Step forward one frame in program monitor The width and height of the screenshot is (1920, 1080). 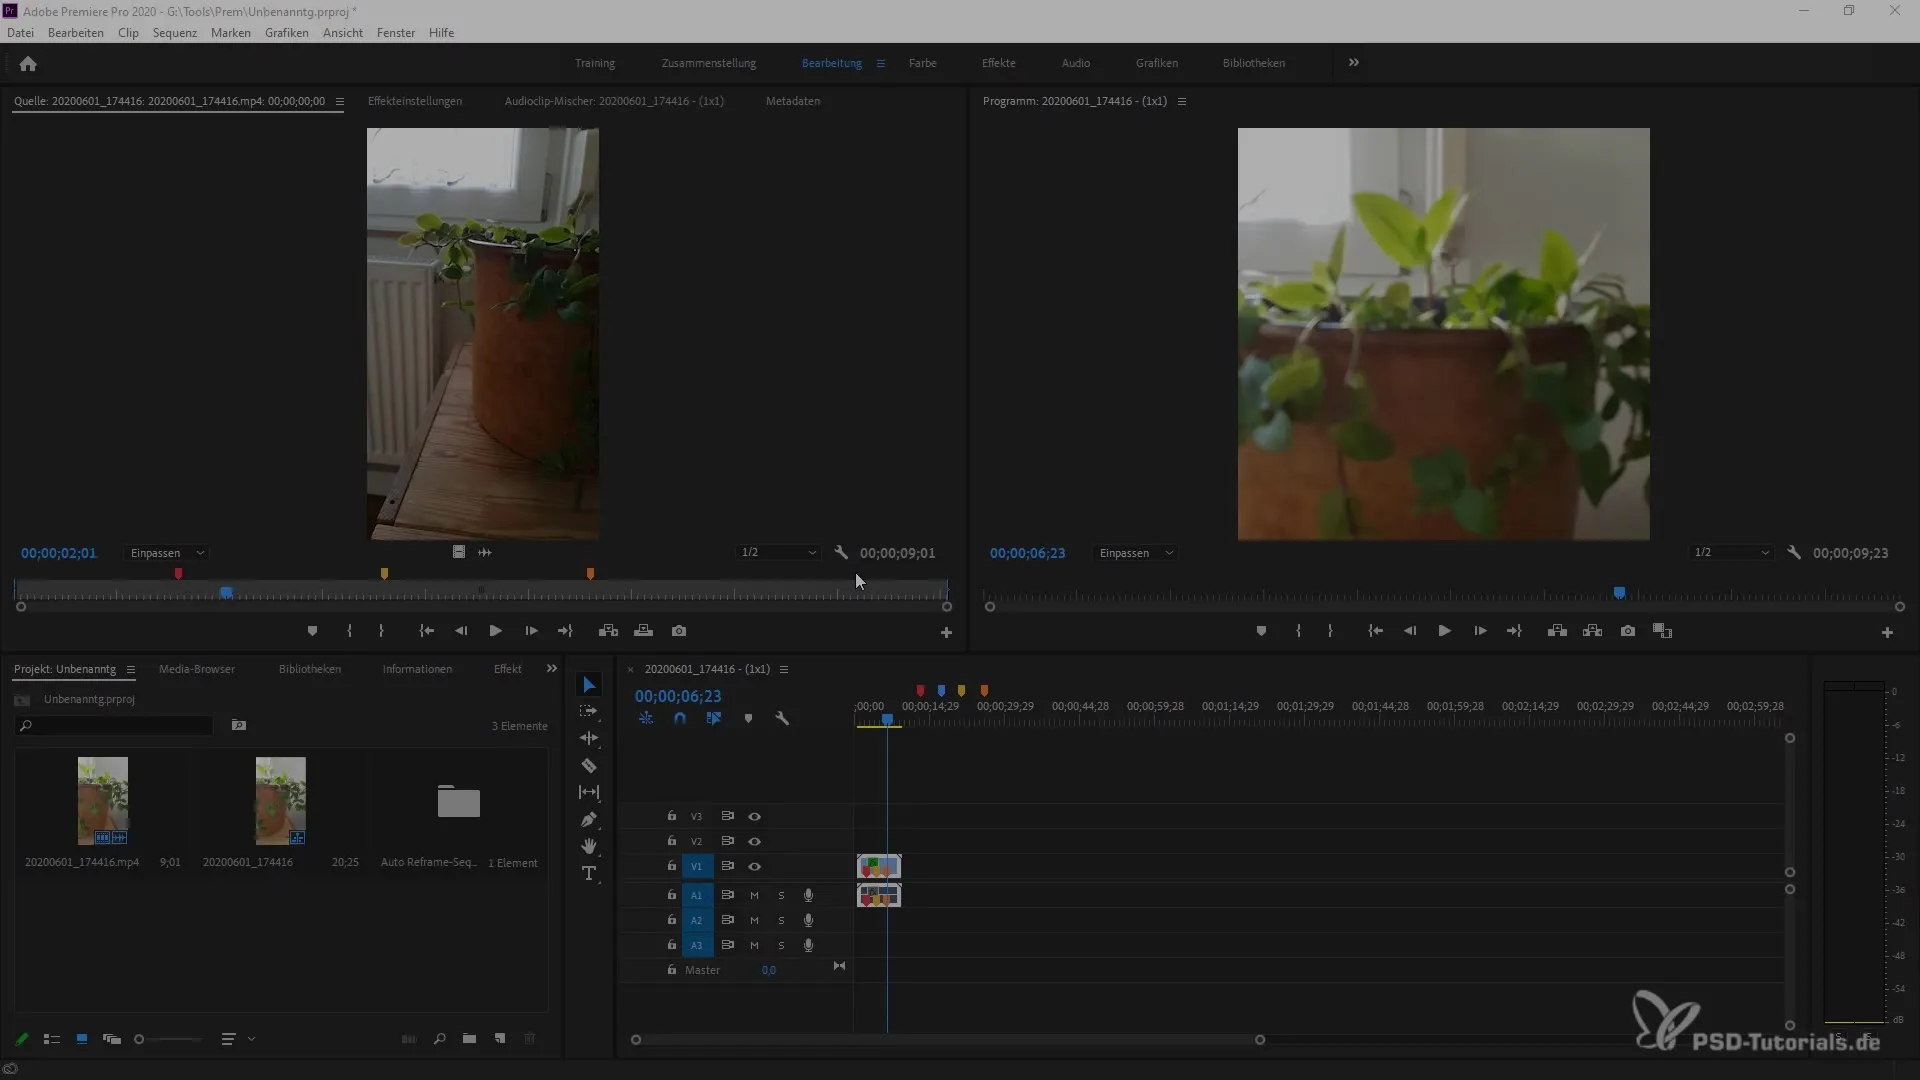coord(1480,631)
